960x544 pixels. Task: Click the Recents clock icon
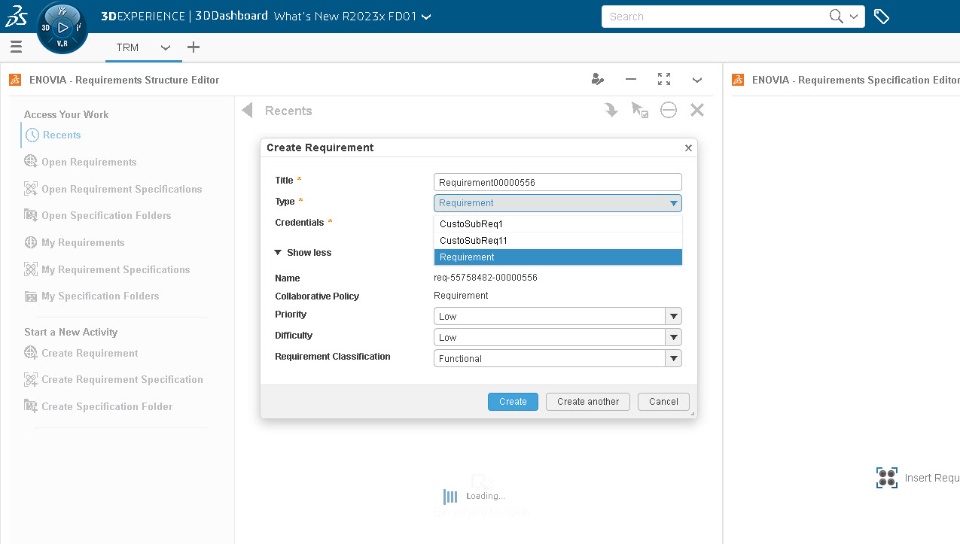click(x=32, y=135)
